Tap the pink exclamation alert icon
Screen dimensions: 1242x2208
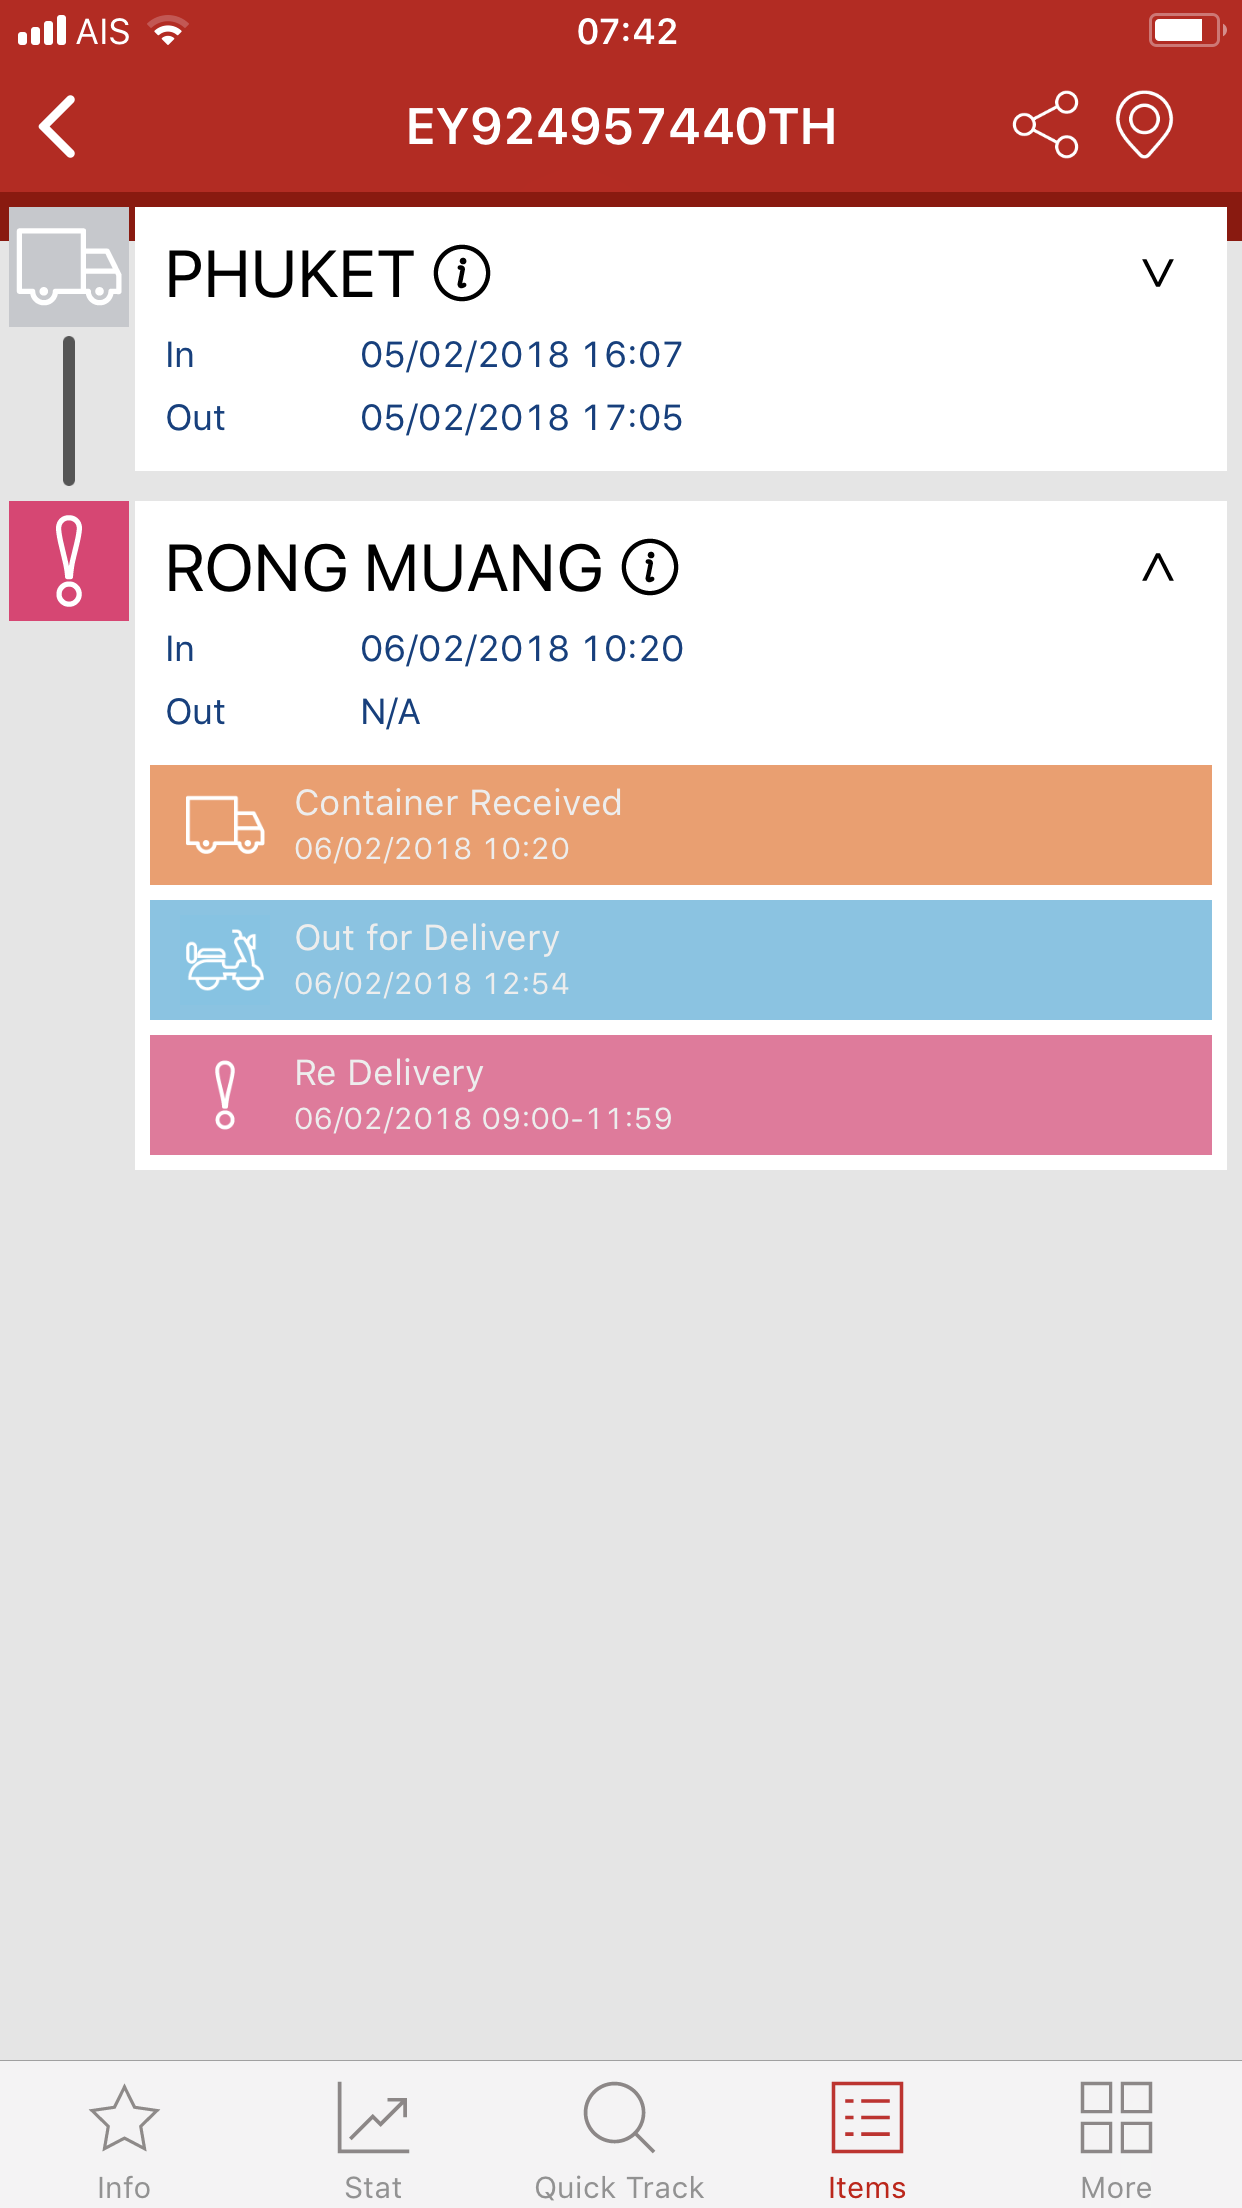(x=69, y=561)
